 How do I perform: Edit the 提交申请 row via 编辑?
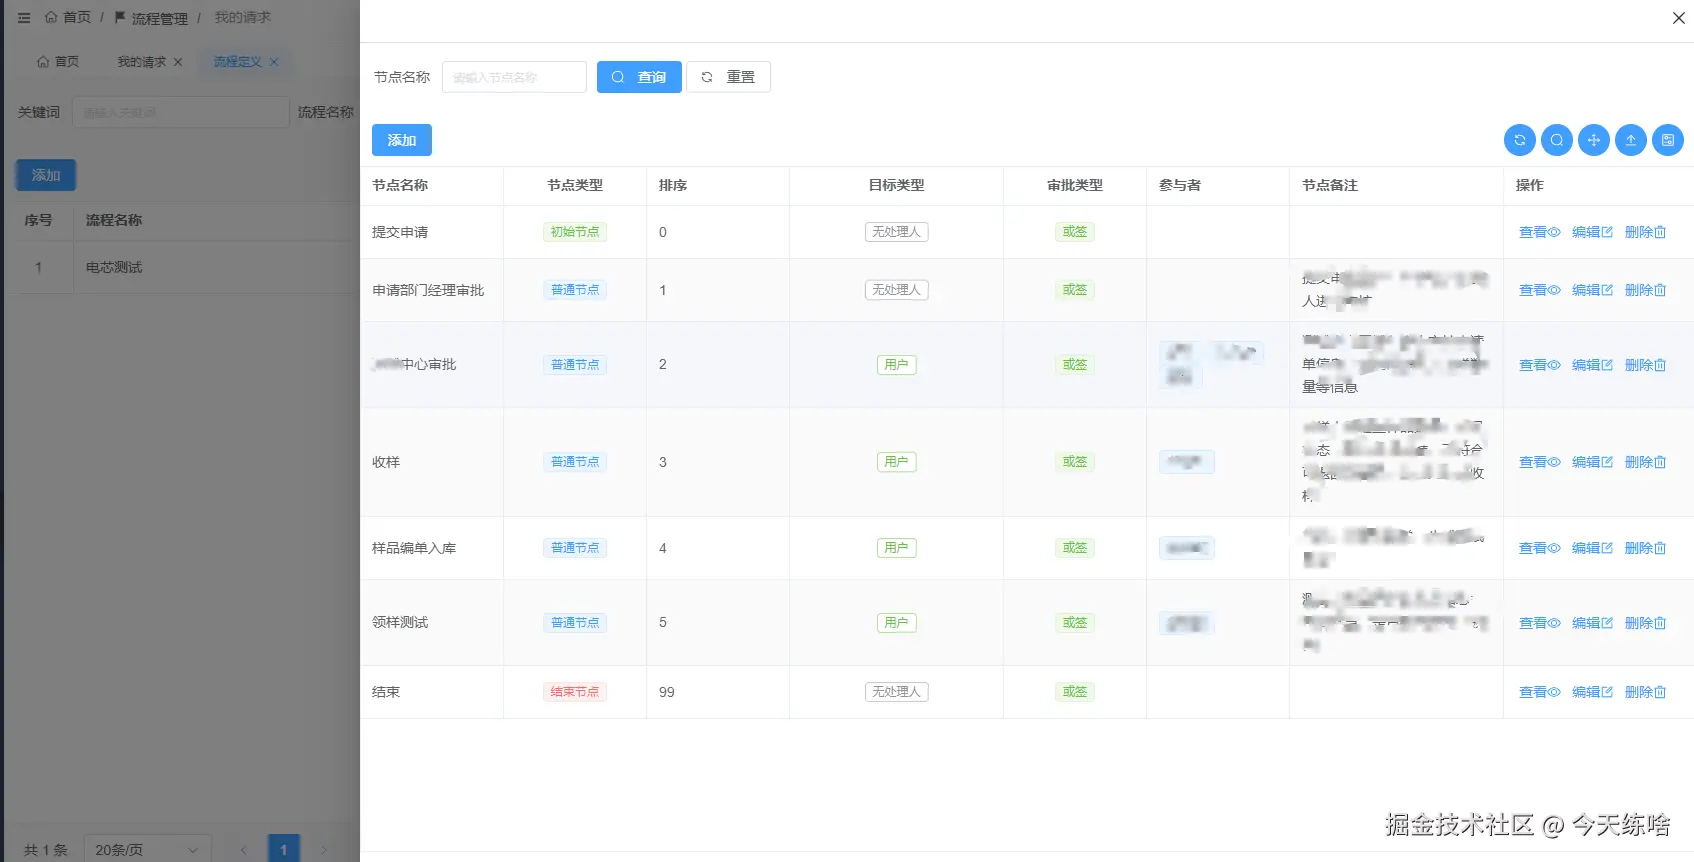click(1592, 232)
